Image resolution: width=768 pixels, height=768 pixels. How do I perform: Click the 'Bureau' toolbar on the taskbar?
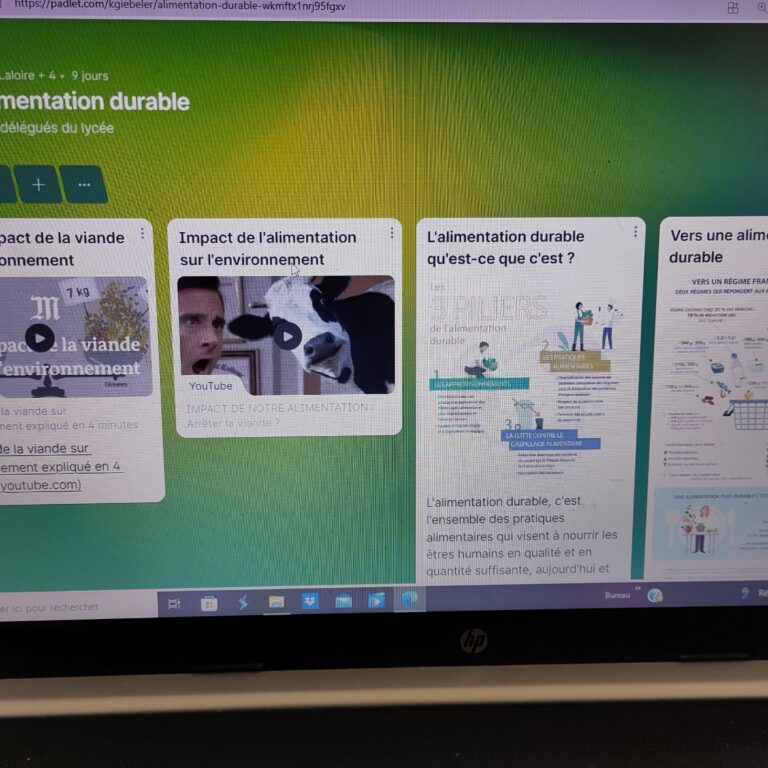(x=617, y=595)
